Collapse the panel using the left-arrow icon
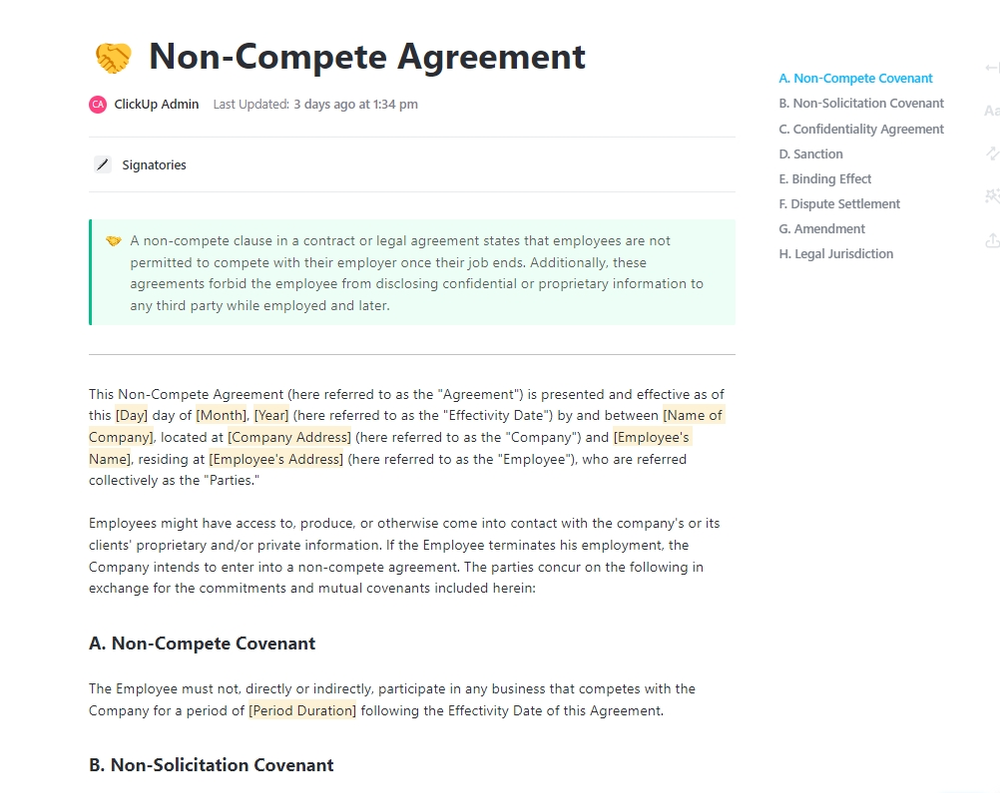The image size is (1000, 793). pos(991,67)
